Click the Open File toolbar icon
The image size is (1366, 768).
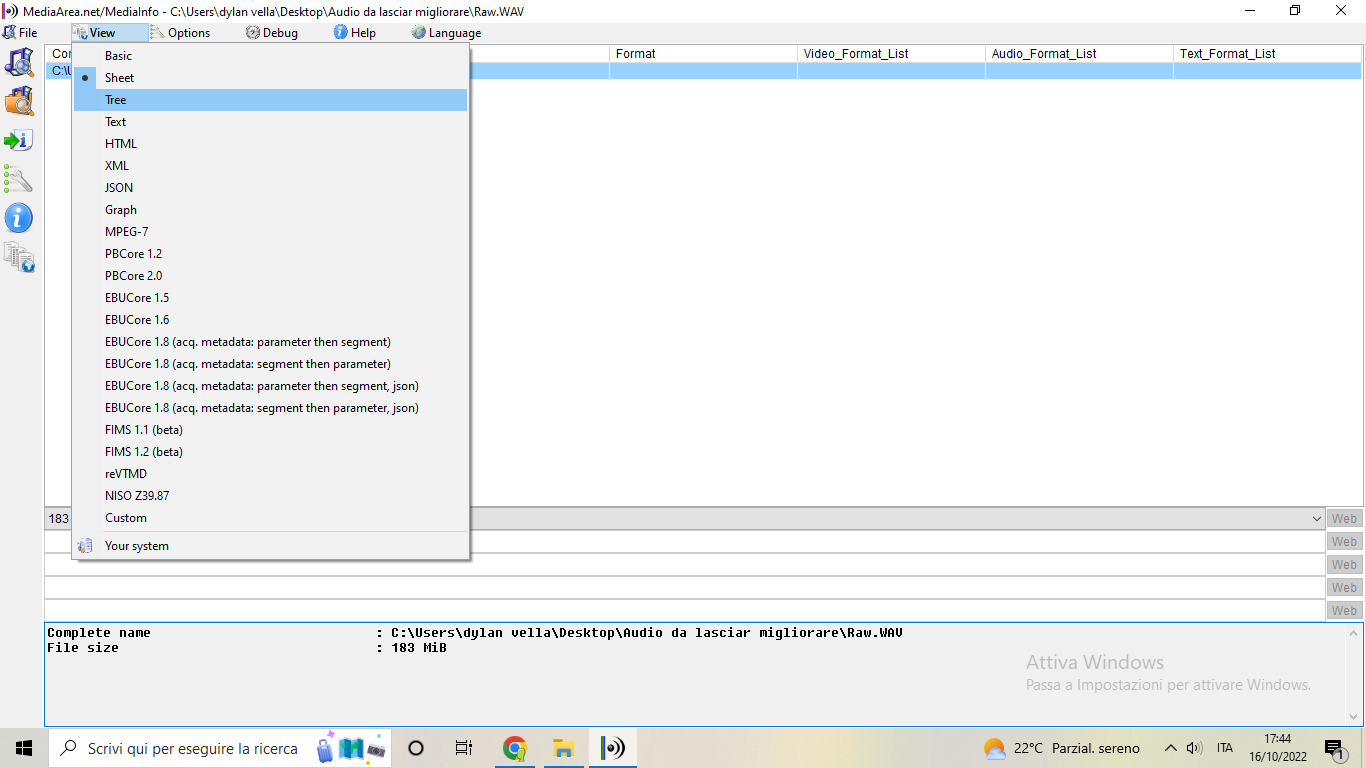coord(19,62)
